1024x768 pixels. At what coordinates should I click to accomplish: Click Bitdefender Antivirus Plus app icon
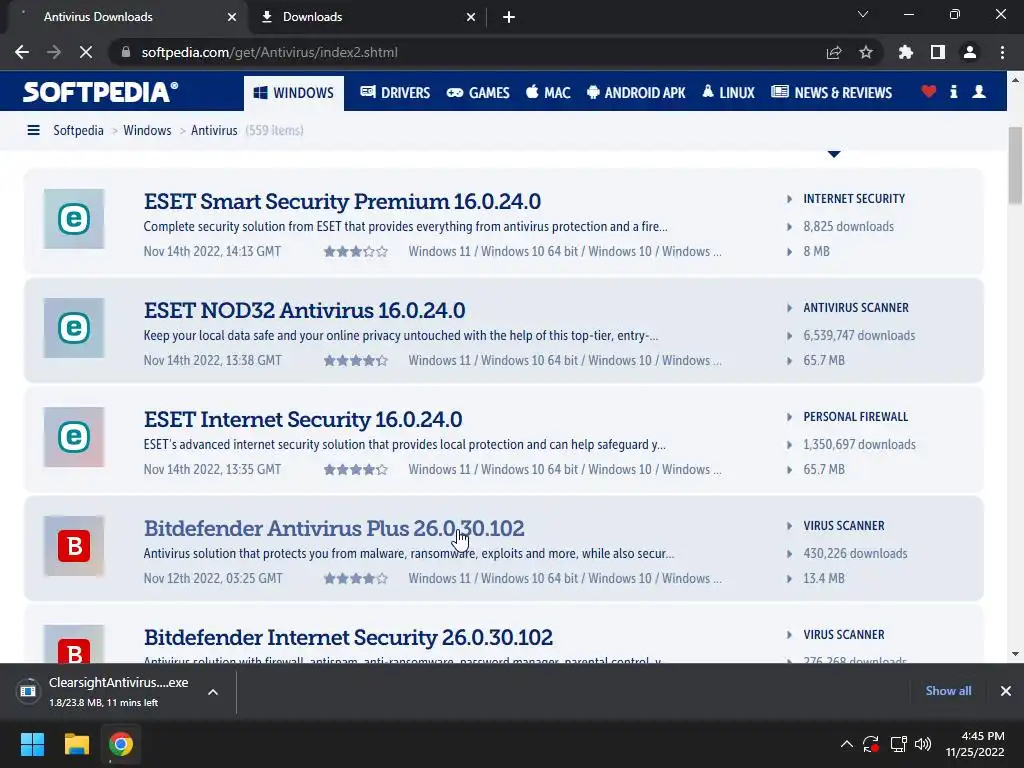tap(74, 546)
